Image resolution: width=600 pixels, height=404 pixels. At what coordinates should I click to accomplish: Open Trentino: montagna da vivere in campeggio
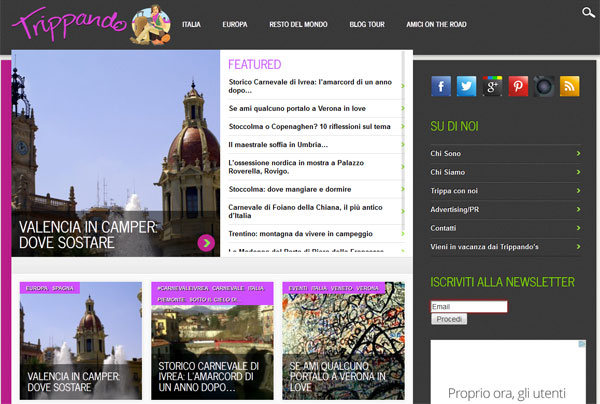[x=300, y=233]
